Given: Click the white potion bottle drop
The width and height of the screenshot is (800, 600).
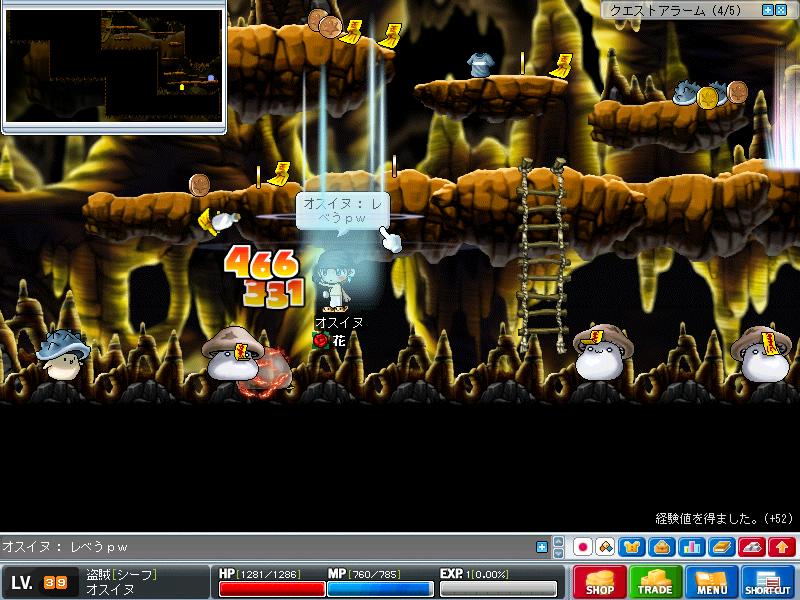Looking at the screenshot, I should [x=223, y=221].
